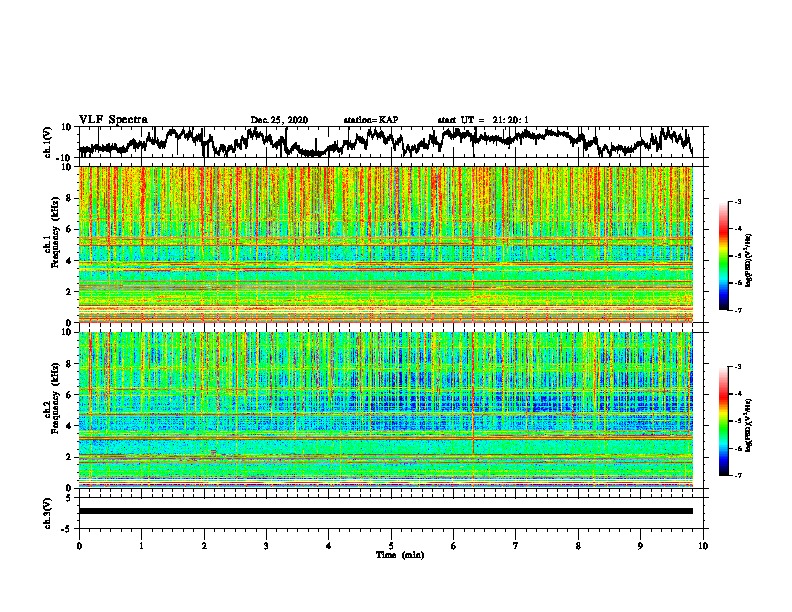
Task: Click the '8' kHz tick of ch.1 spectrogram
Action: point(70,198)
